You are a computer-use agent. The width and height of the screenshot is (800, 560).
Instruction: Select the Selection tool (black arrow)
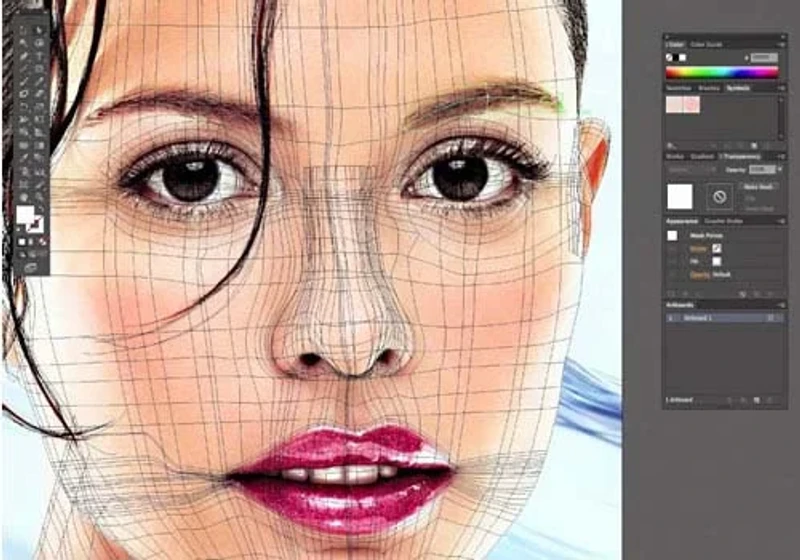pos(23,31)
